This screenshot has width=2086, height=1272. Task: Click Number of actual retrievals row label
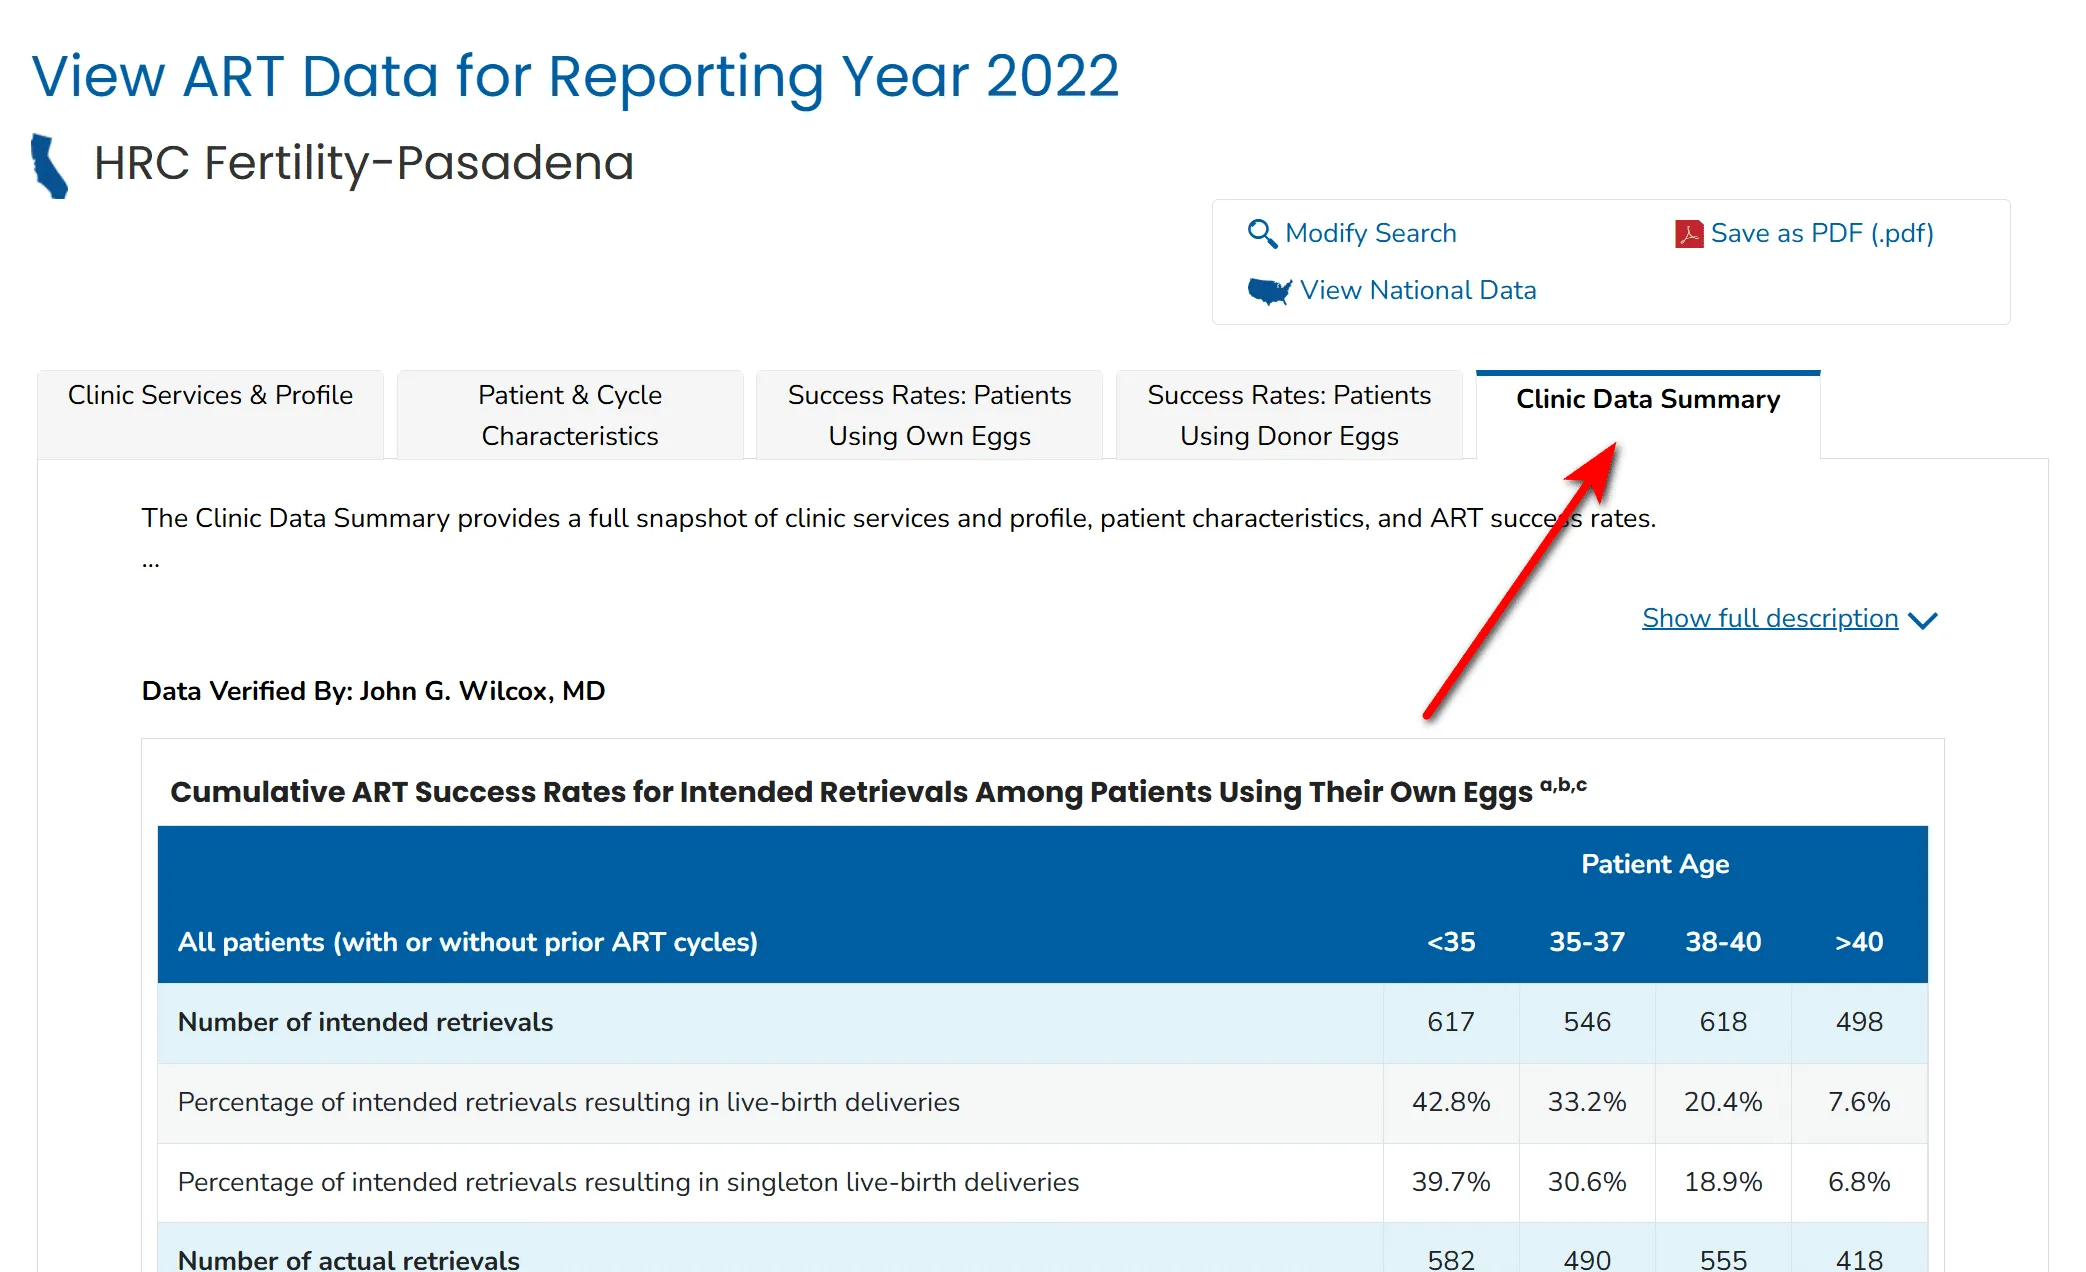pos(348,1259)
